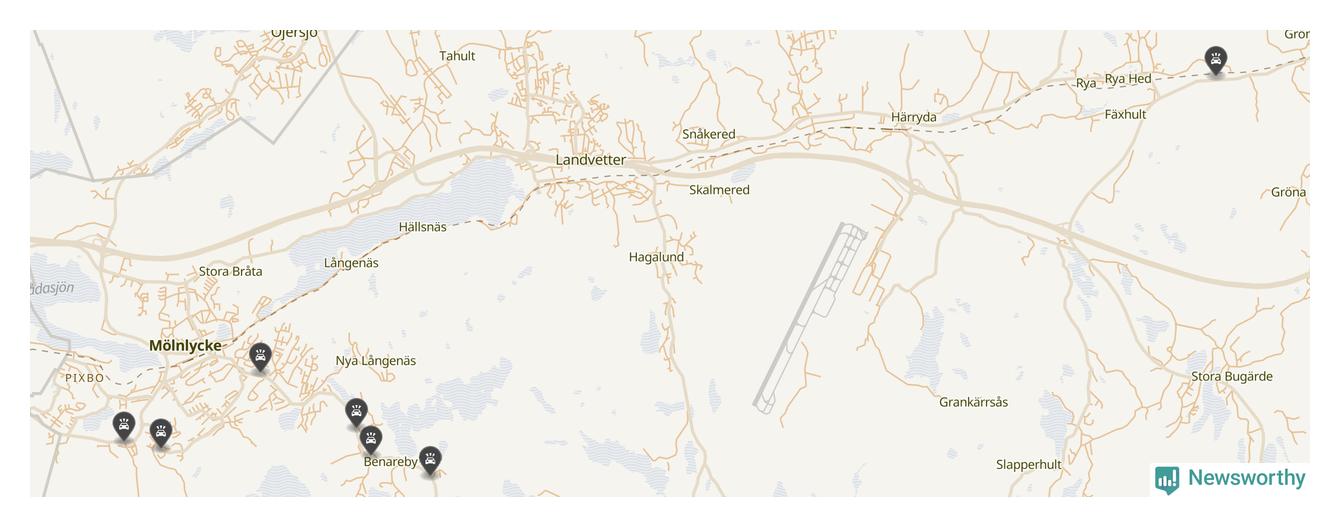Viewport: 1340px width, 527px height.
Task: Select the Tahult label
Action: (x=458, y=56)
